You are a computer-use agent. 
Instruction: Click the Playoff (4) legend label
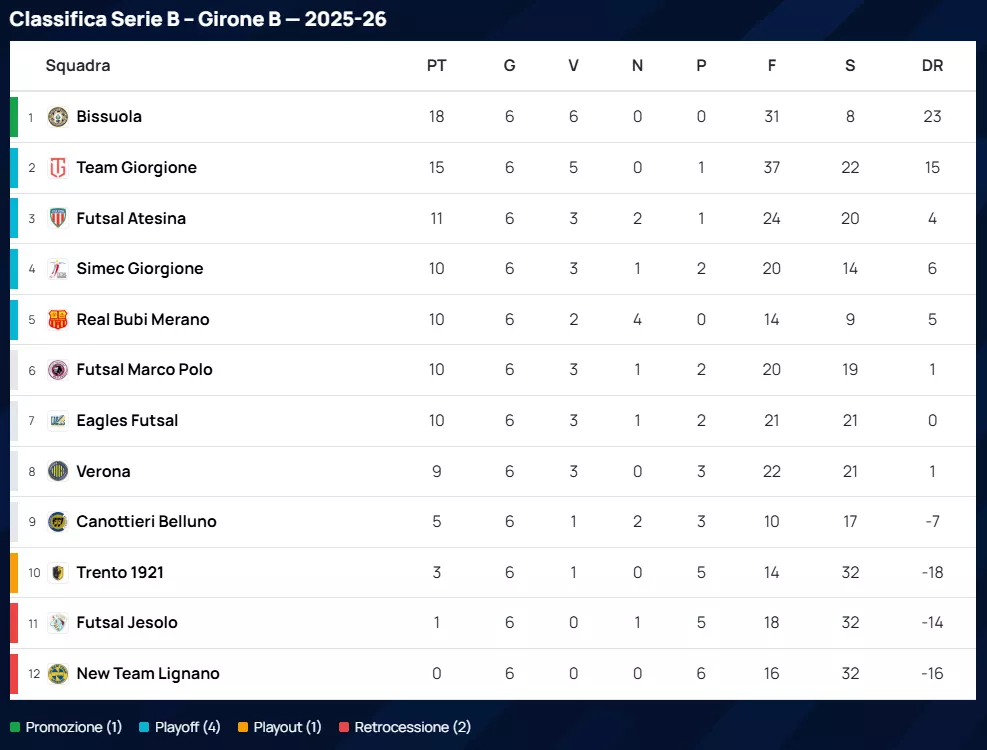(x=187, y=728)
